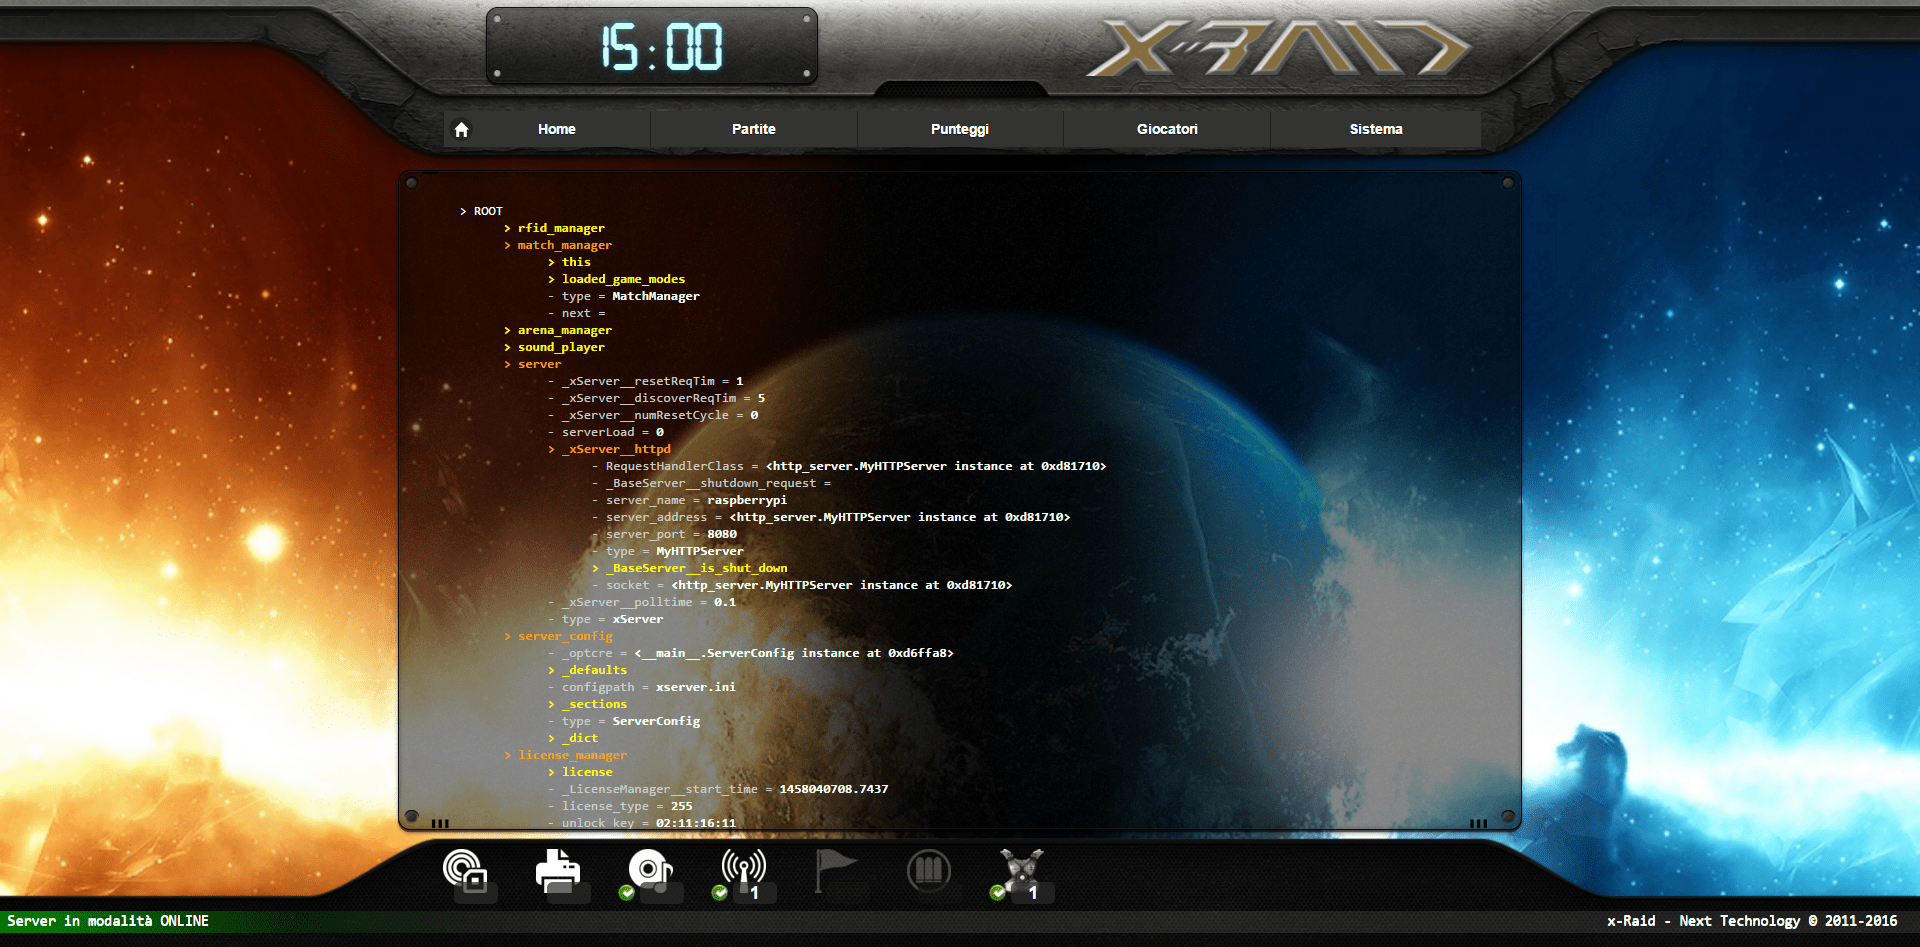The height and width of the screenshot is (947, 1920).
Task: Click the Partite navigation link
Action: tap(753, 129)
